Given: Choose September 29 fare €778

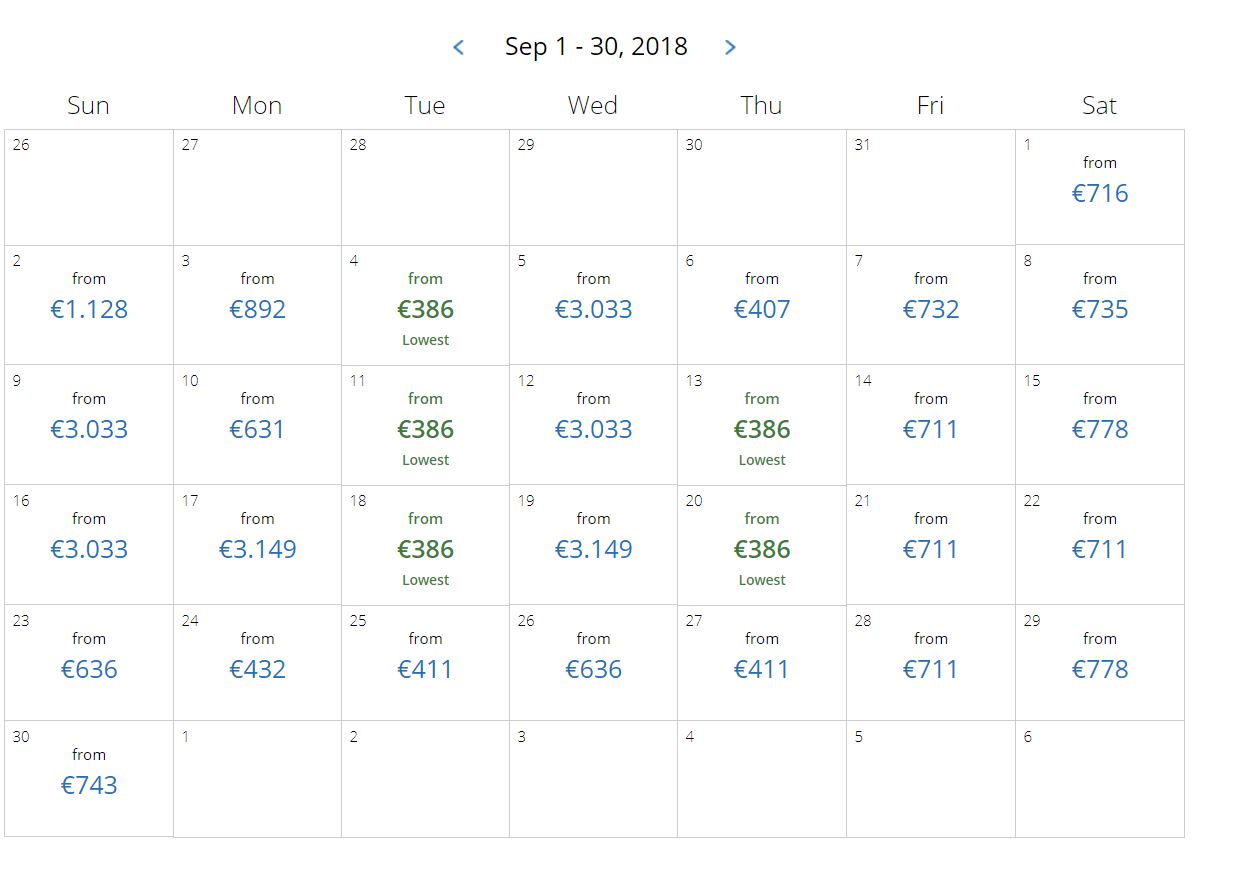Looking at the screenshot, I should pyautogui.click(x=1100, y=663).
